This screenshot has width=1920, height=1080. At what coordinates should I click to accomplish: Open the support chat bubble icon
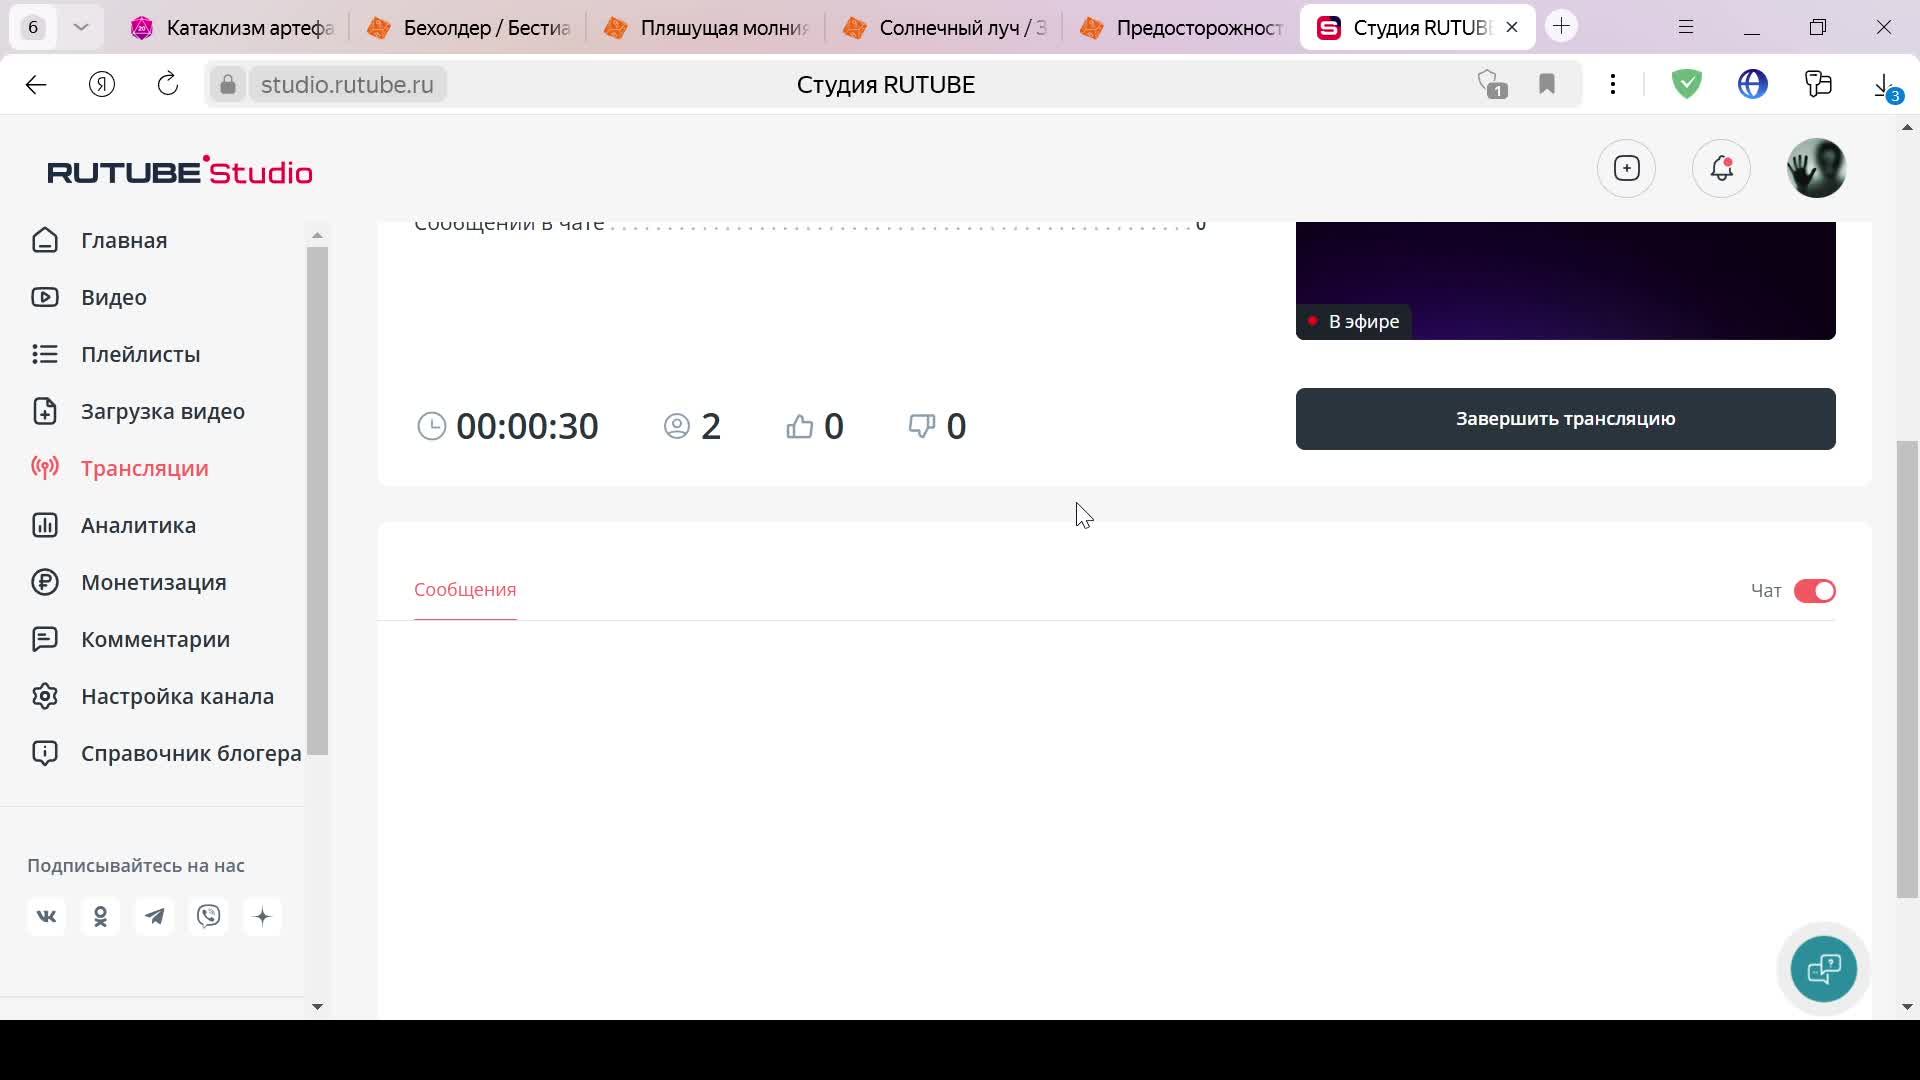pyautogui.click(x=1824, y=969)
